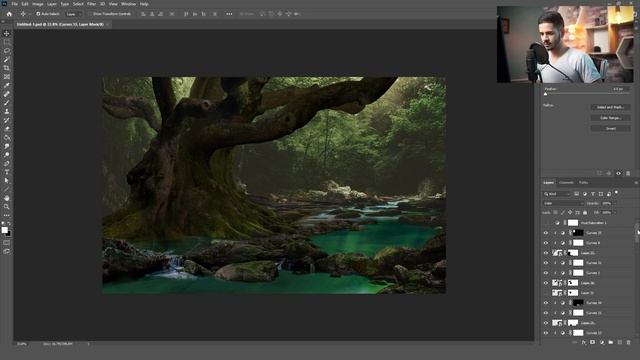
Task: Toggle lock transparent pixels icon
Action: point(555,213)
